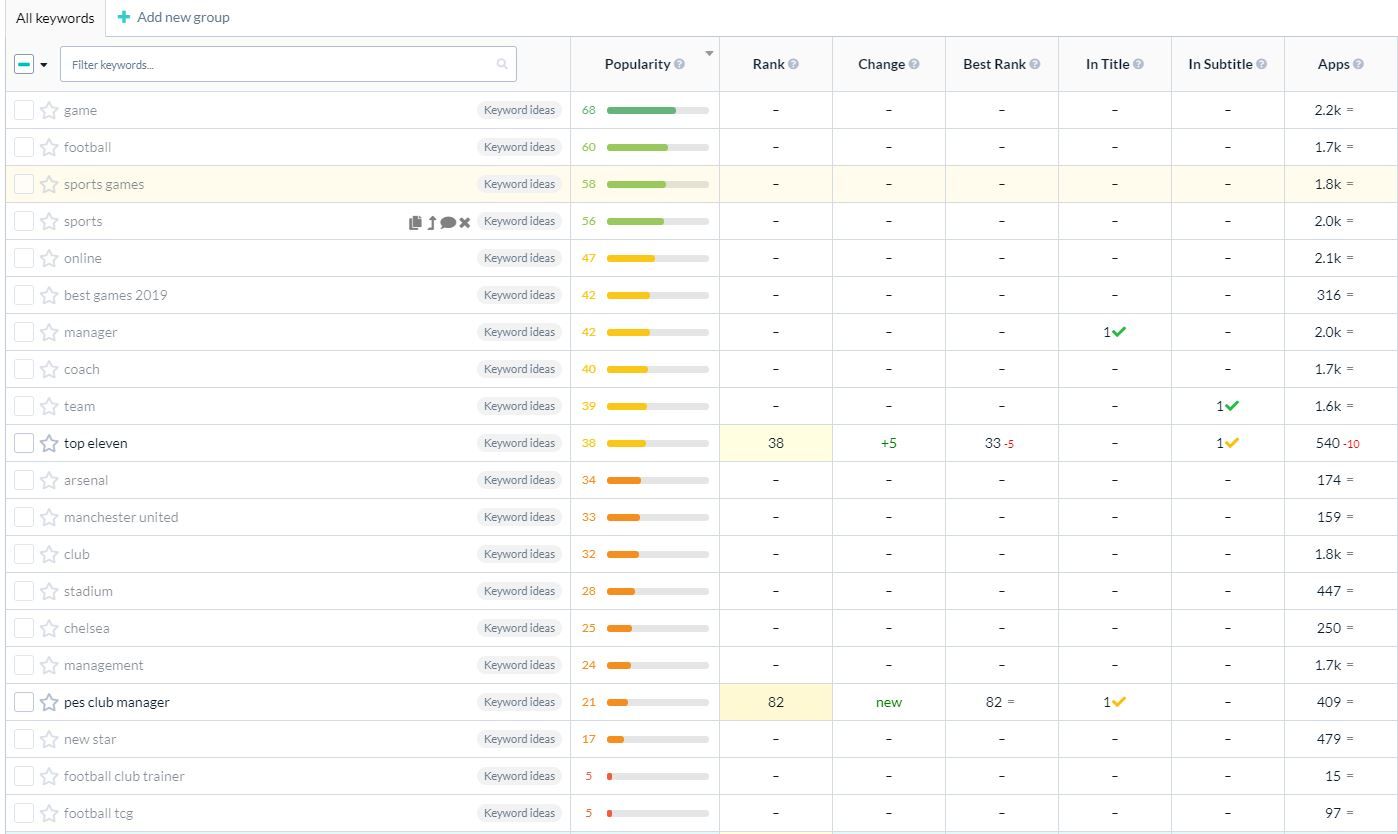
Task: Copy the 'sports' keyword using copy icon
Action: [415, 222]
